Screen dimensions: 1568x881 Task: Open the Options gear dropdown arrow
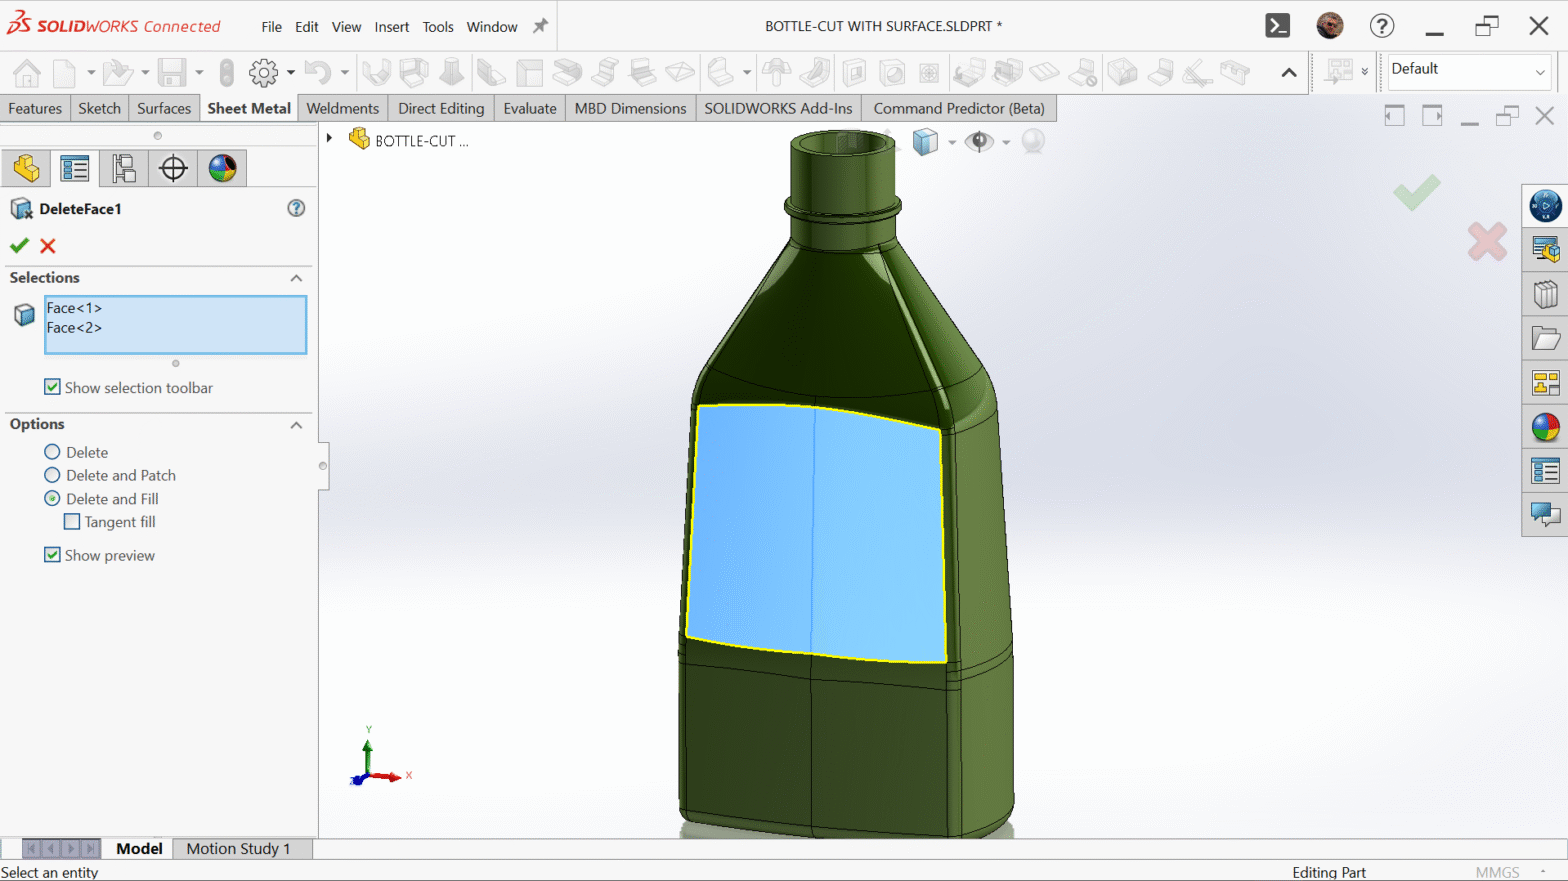291,72
